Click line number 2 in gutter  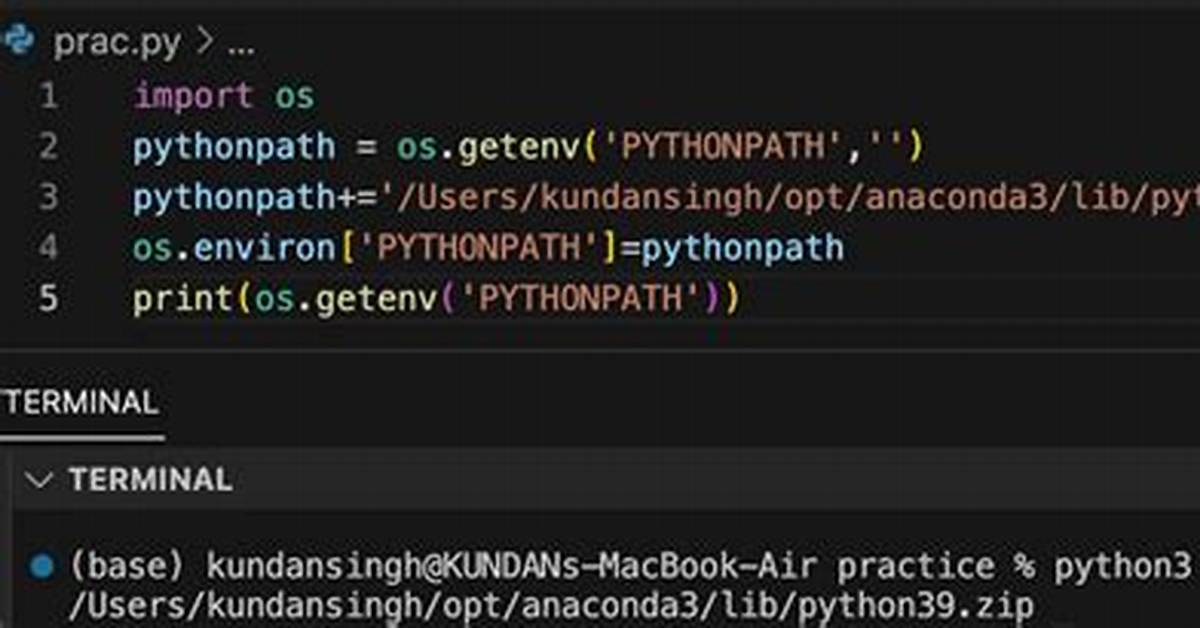[48, 147]
